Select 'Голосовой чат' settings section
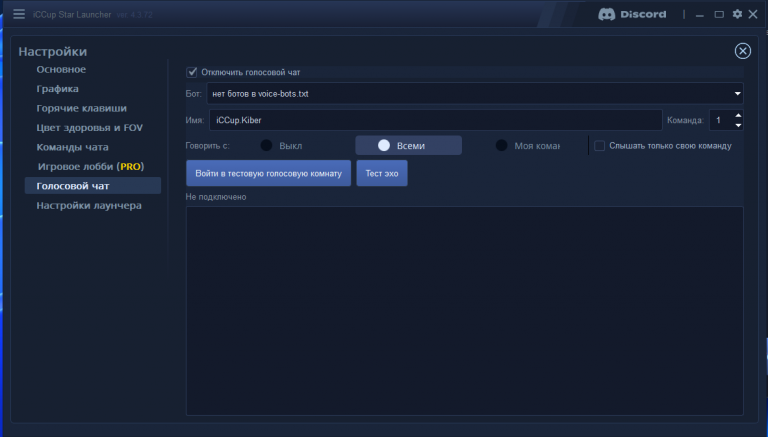 [93, 186]
